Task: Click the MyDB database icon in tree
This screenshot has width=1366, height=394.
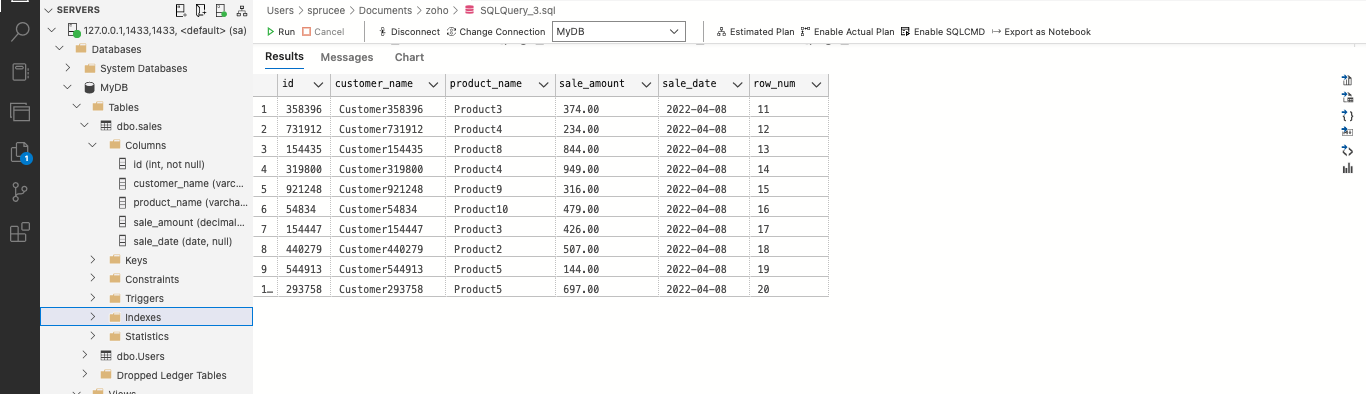Action: click(x=90, y=88)
